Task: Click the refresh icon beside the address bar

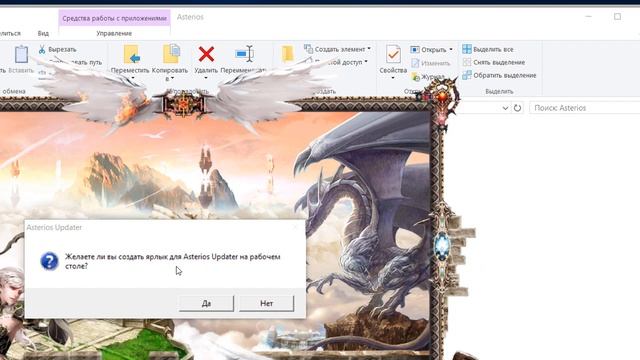Action: 517,108
